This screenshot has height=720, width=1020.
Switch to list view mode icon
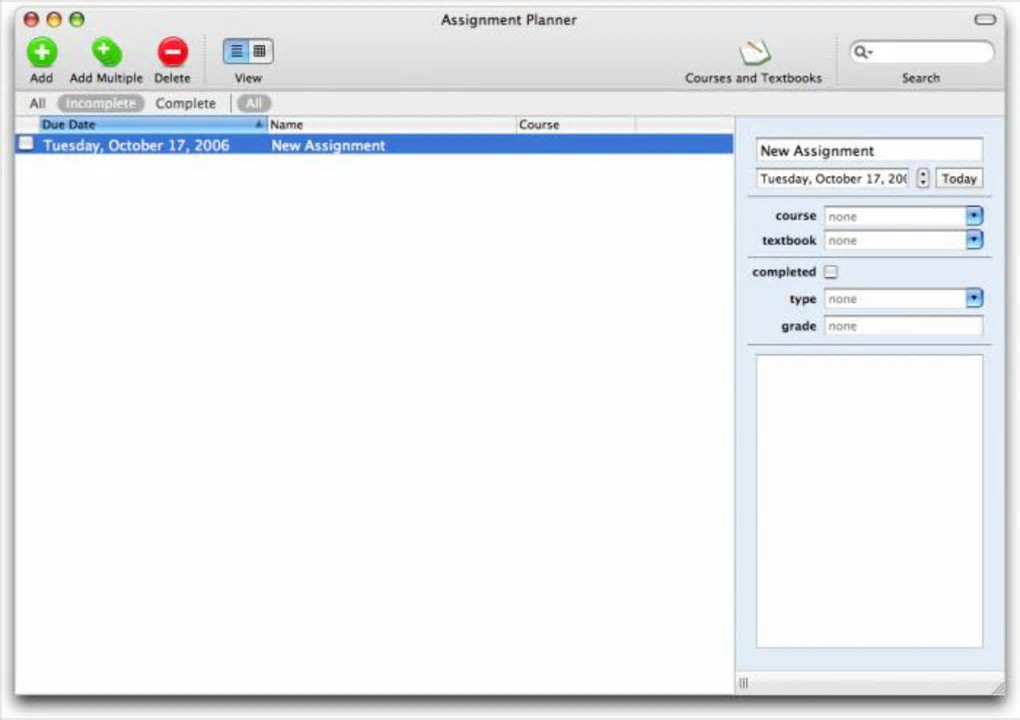[236, 51]
